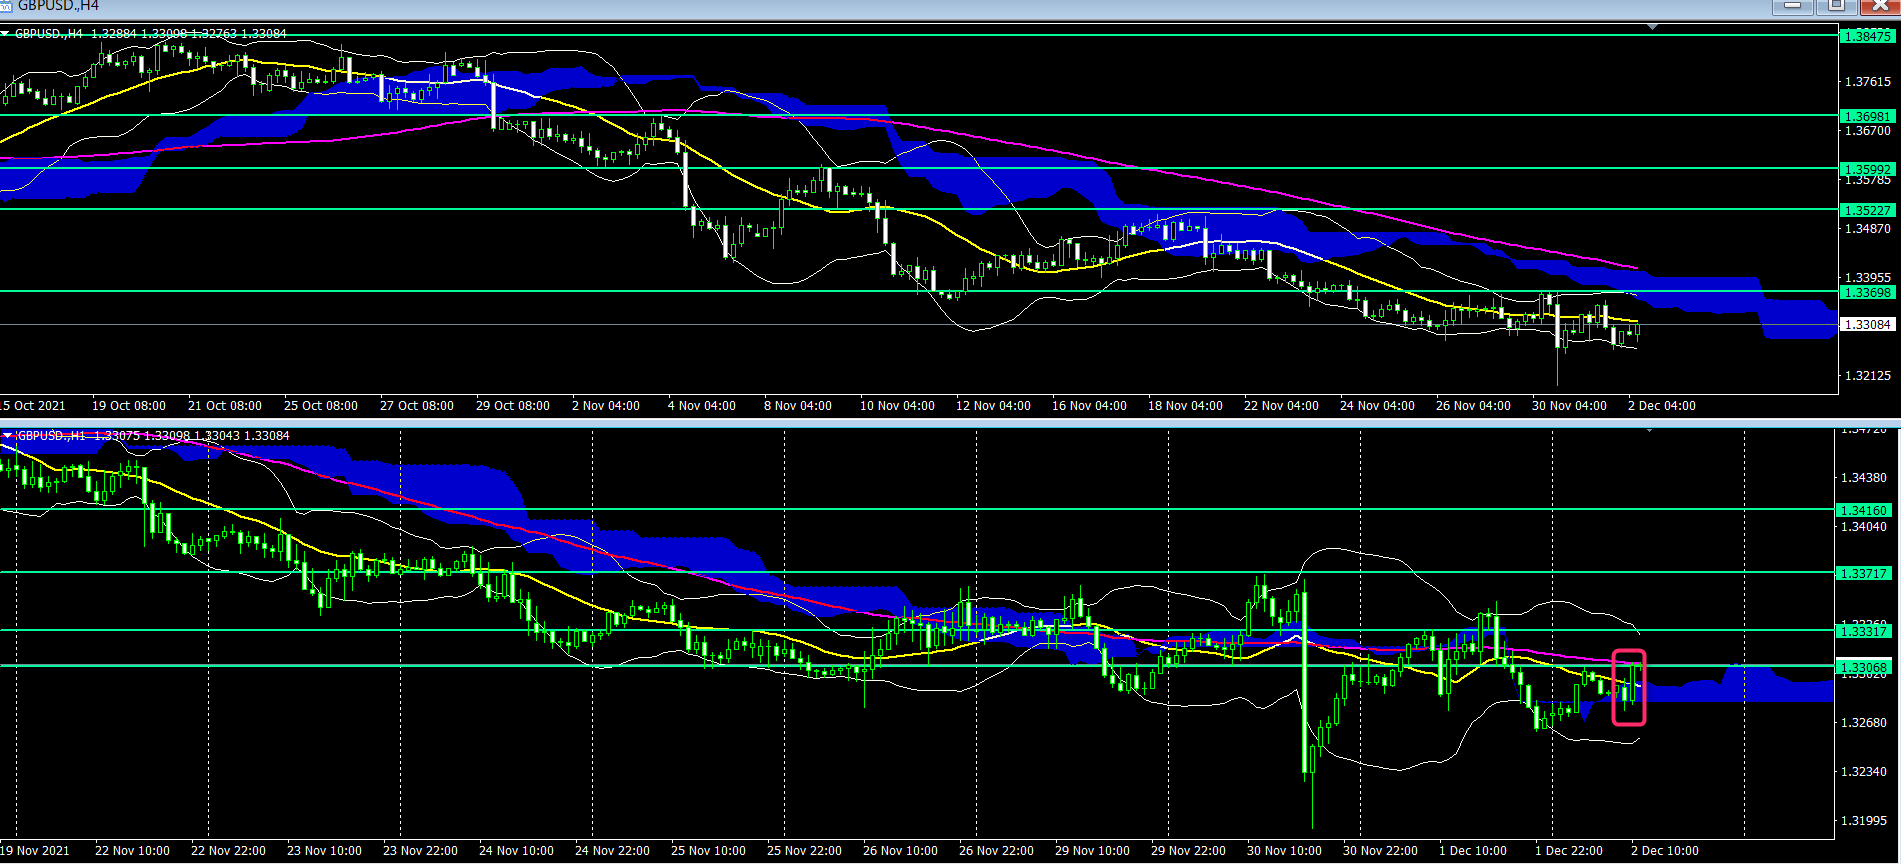This screenshot has height=864, width=1901.
Task: Click the H4 chart OHLC header text
Action: point(150,34)
